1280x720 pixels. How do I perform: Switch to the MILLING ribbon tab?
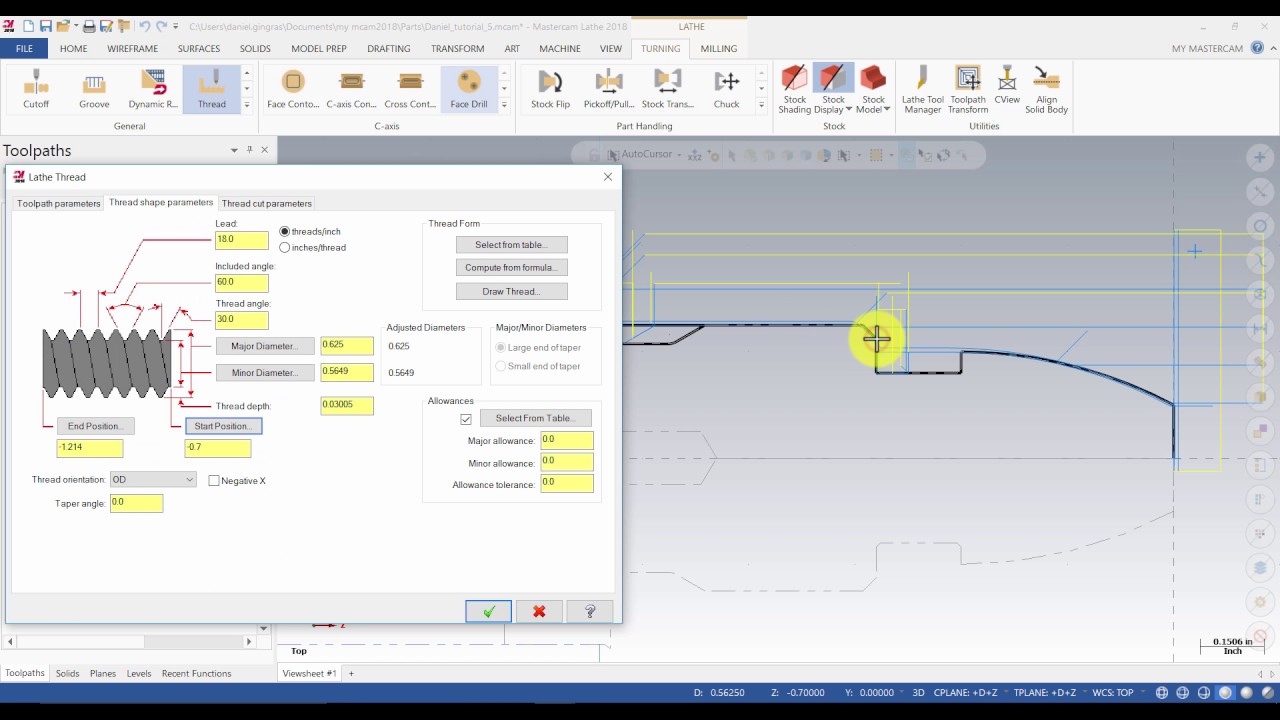tap(719, 48)
